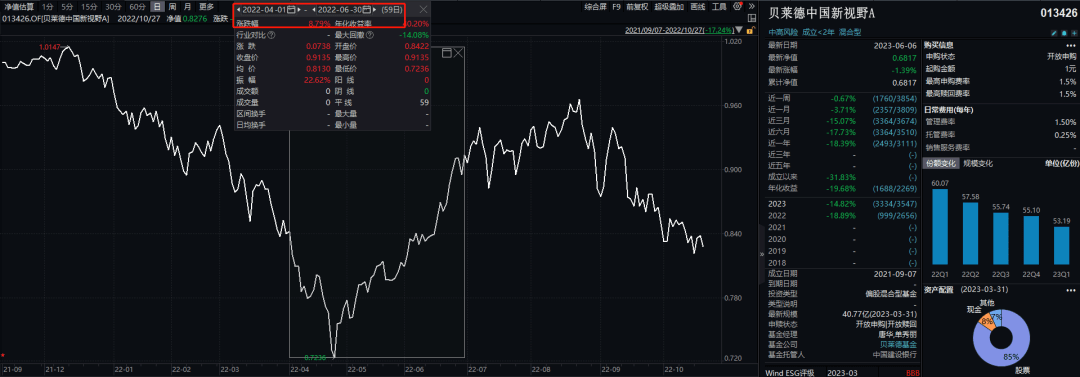Click the help icon beside 行业对比
The height and width of the screenshot is (377, 1080).
(271, 34)
